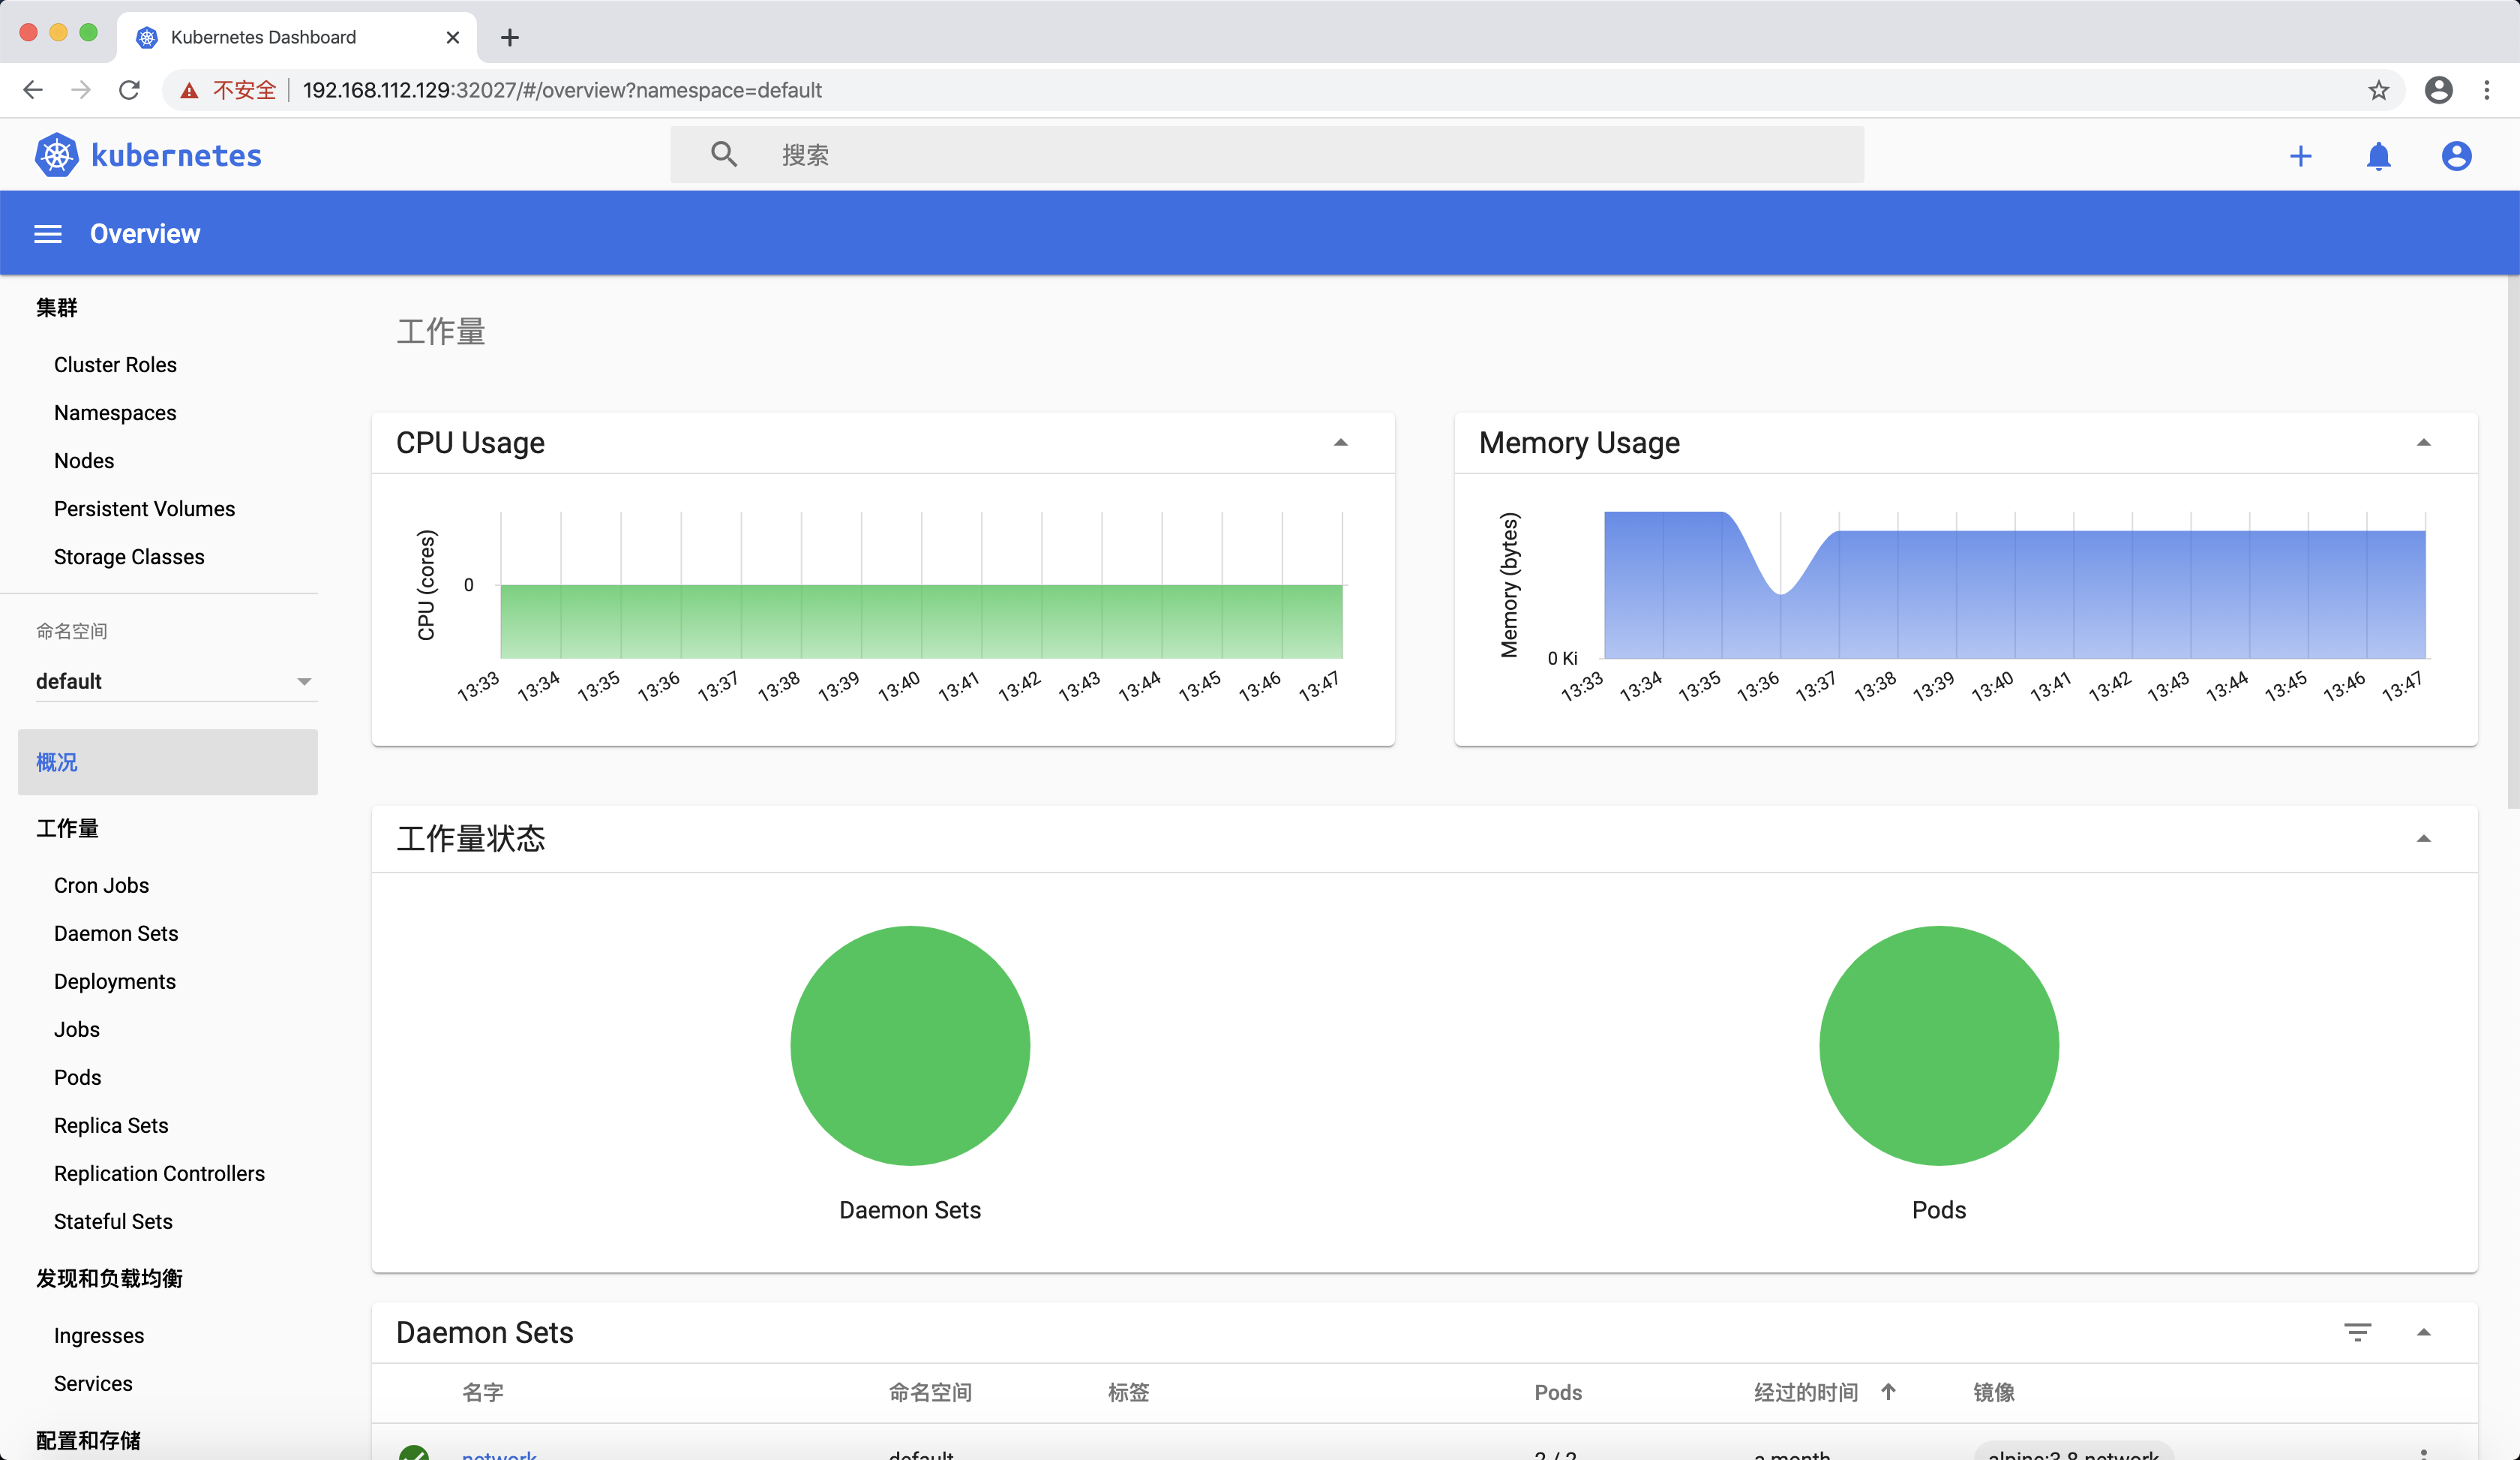Viewport: 2520px width, 1460px height.
Task: Click the not secure warning icon
Action: tap(190, 90)
